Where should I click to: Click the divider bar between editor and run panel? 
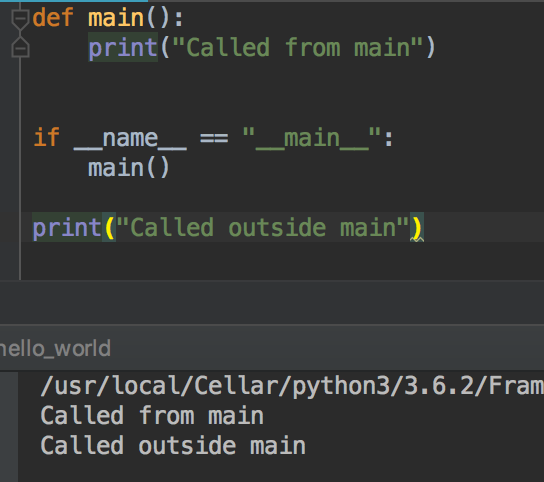(272, 302)
